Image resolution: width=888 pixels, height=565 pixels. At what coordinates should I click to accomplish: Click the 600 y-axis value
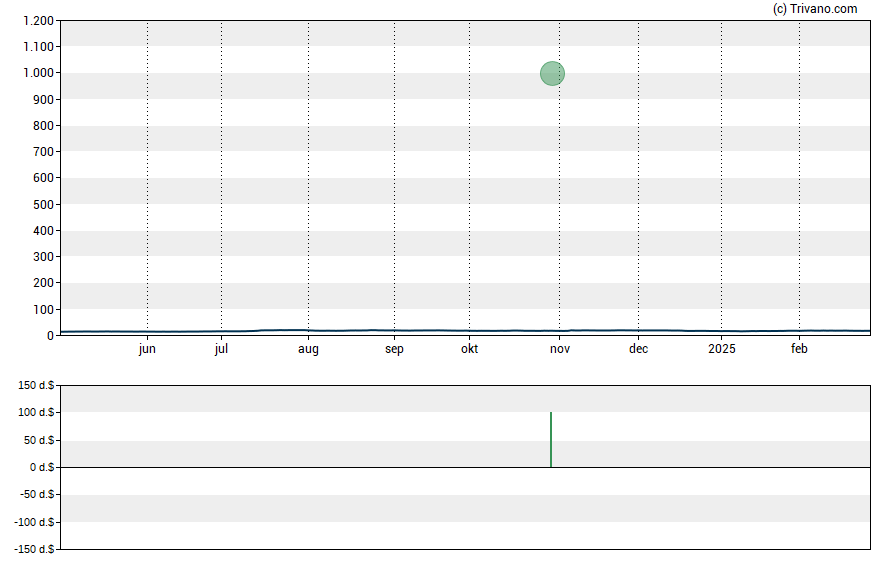43,178
